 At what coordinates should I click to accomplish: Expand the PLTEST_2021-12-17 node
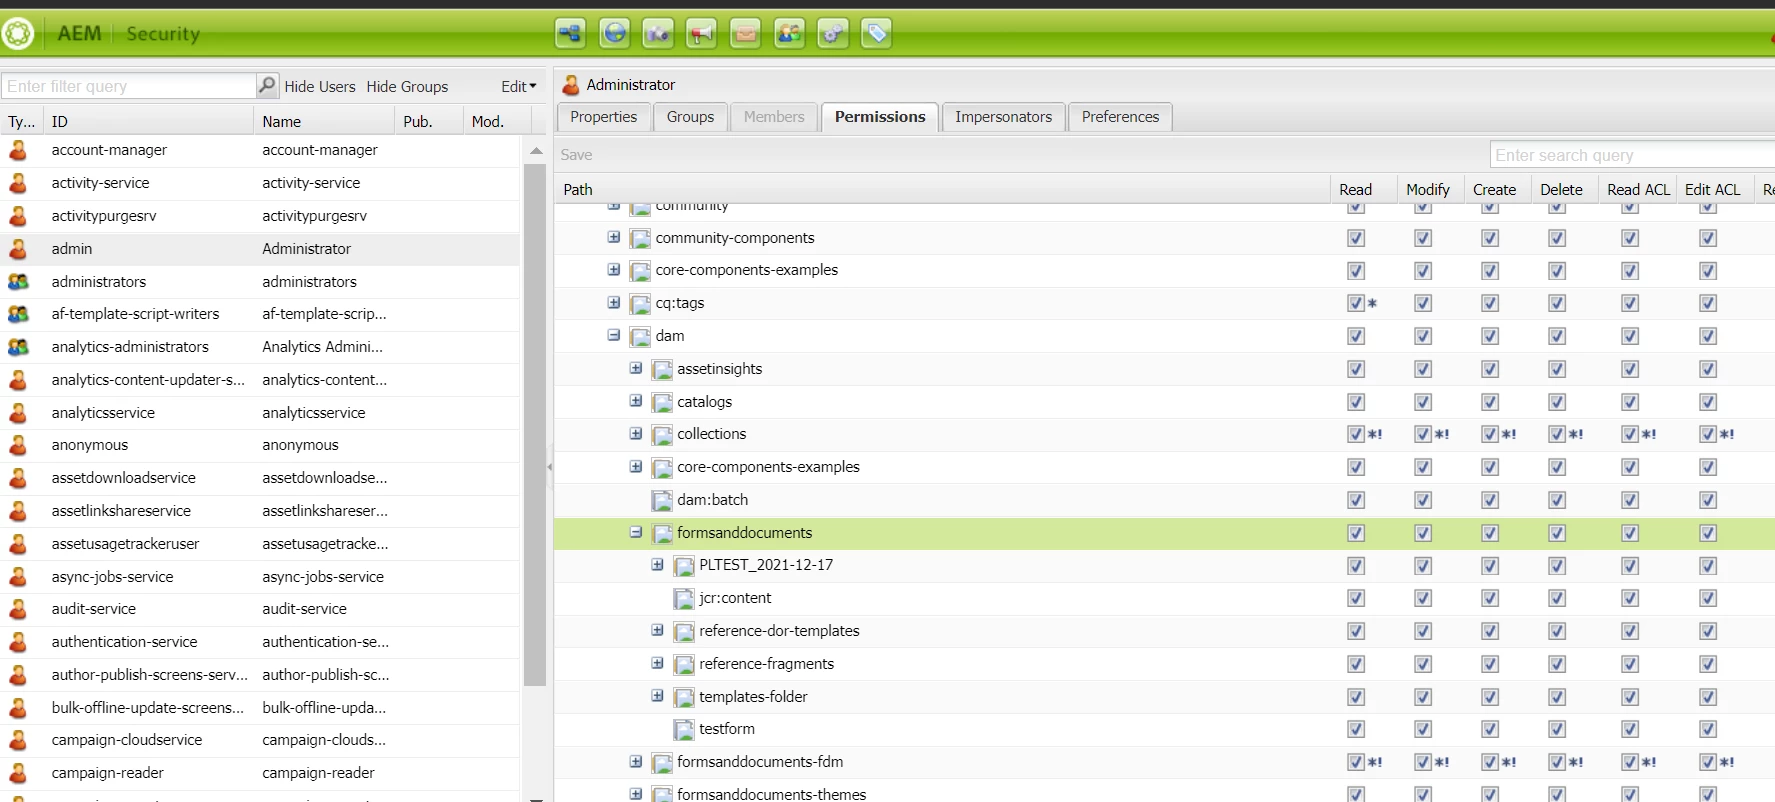tap(658, 565)
